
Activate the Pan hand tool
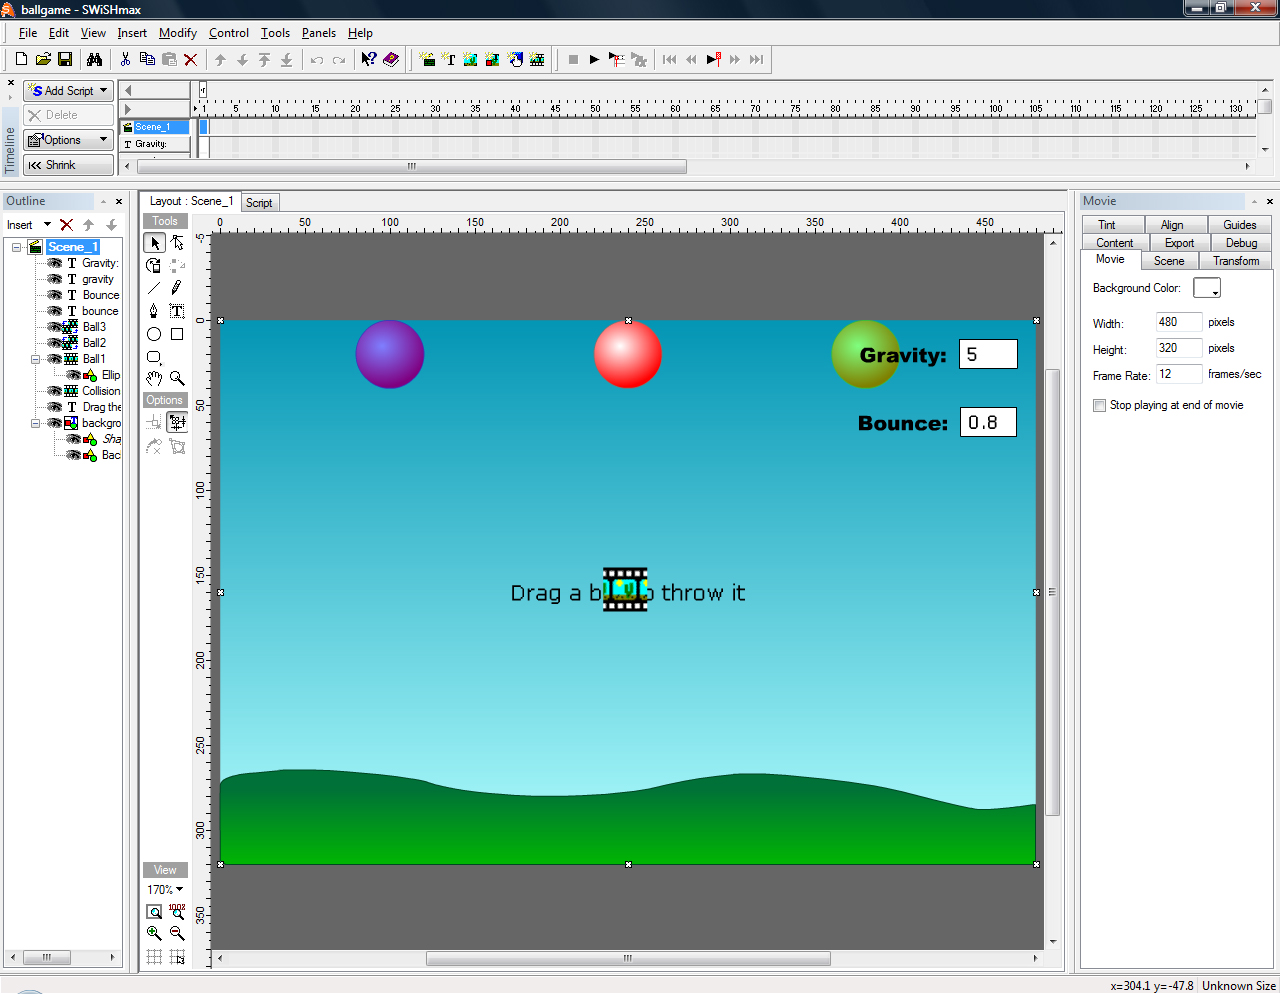154,379
